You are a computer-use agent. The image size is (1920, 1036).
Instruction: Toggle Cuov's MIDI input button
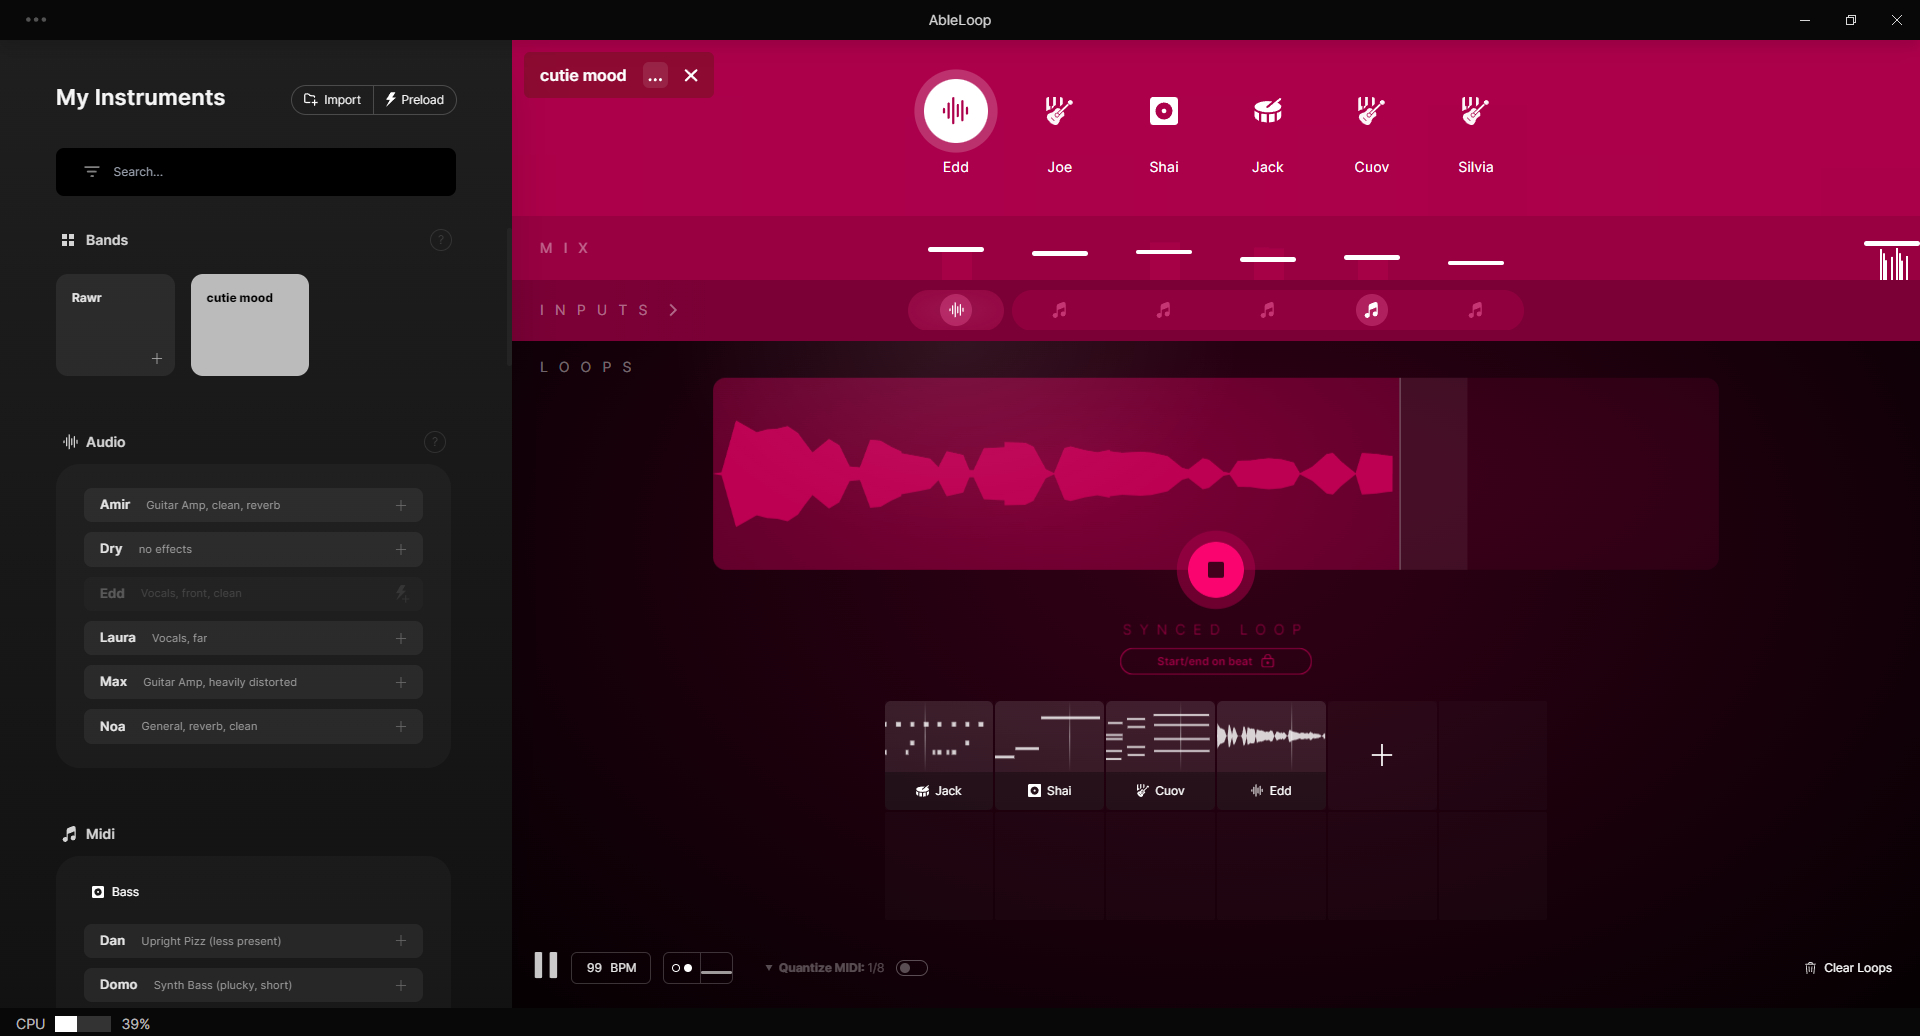pyautogui.click(x=1371, y=310)
